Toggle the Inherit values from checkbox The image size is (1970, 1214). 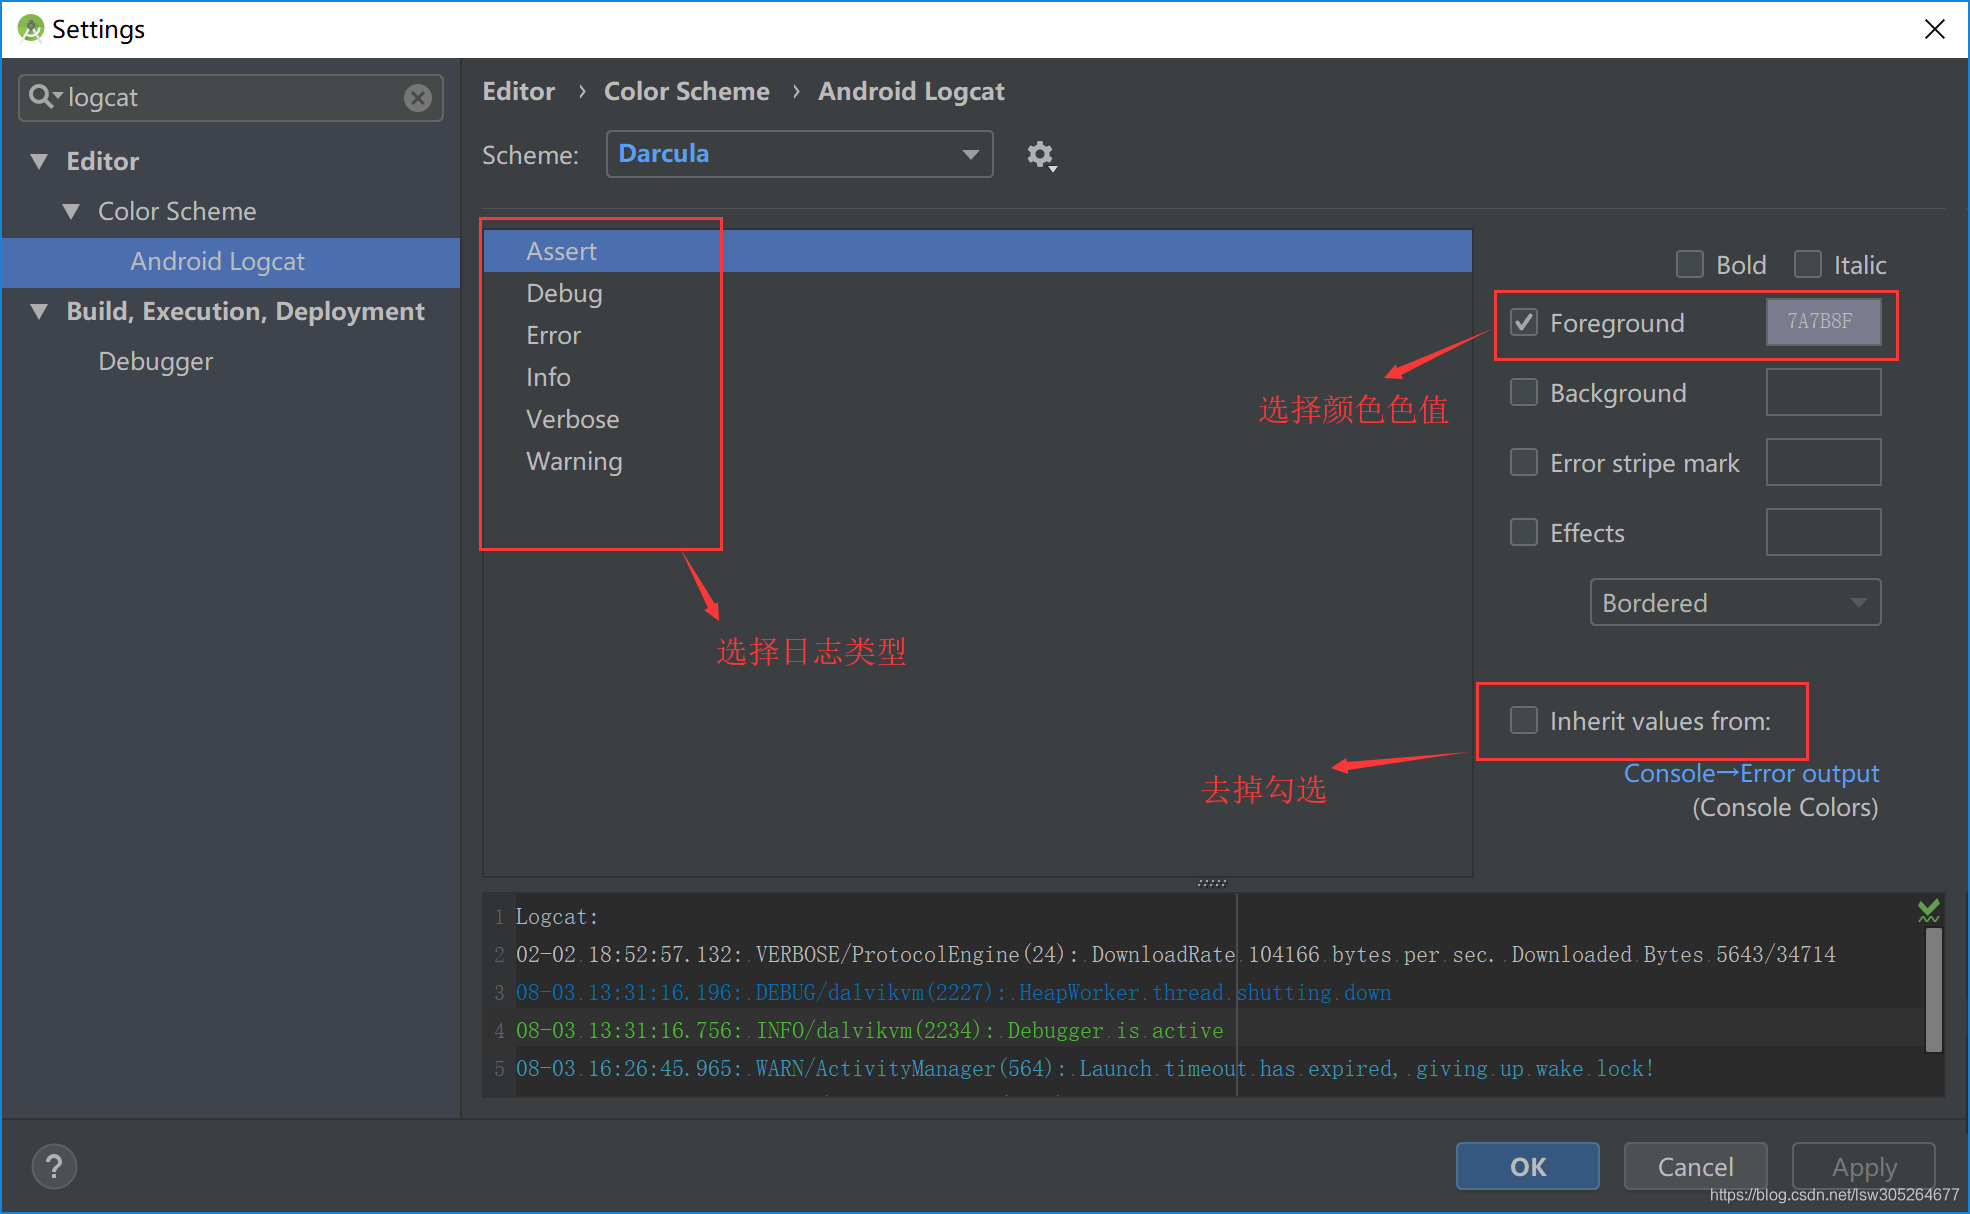coord(1524,720)
